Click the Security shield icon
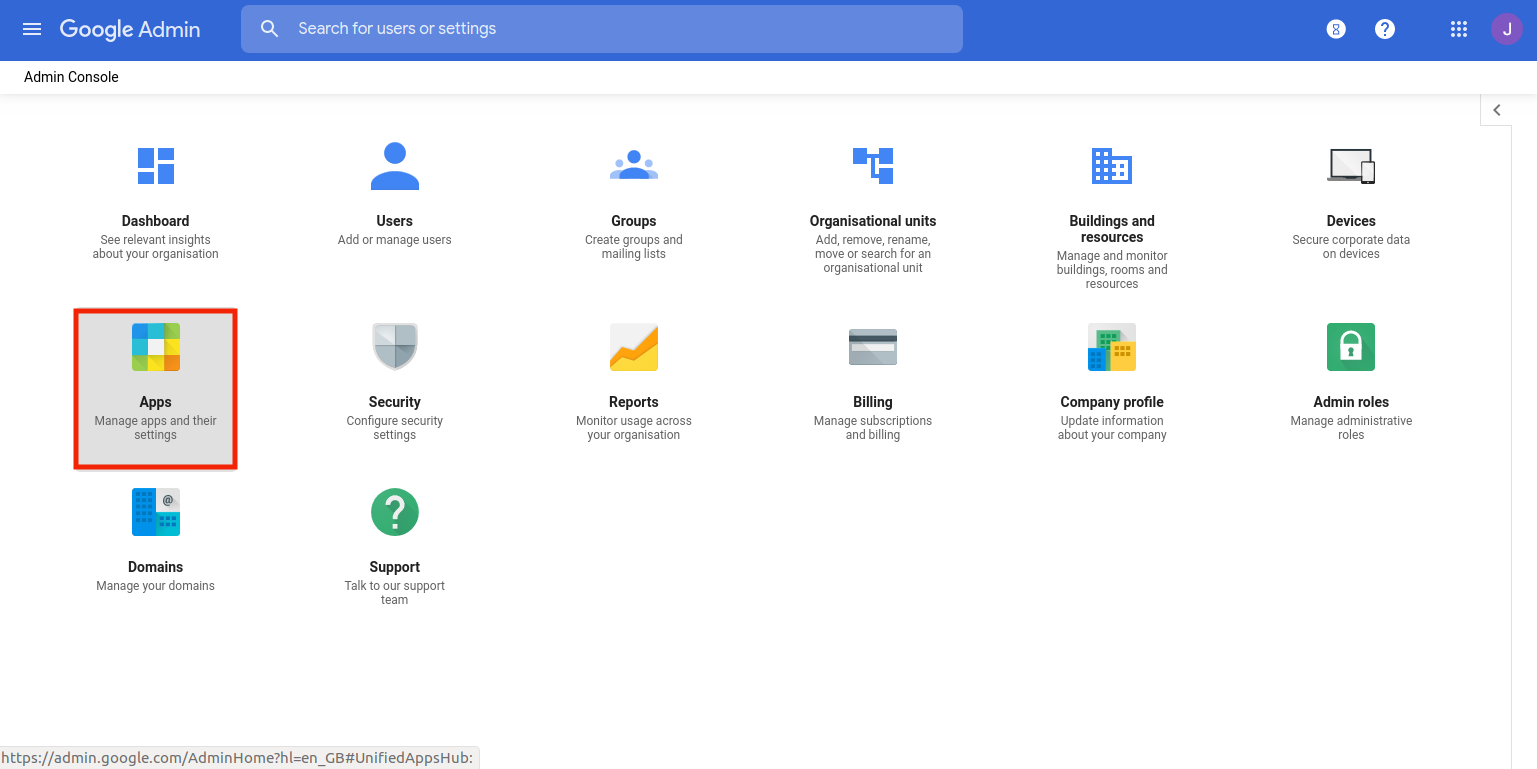Image resolution: width=1537 pixels, height=769 pixels. click(x=395, y=347)
